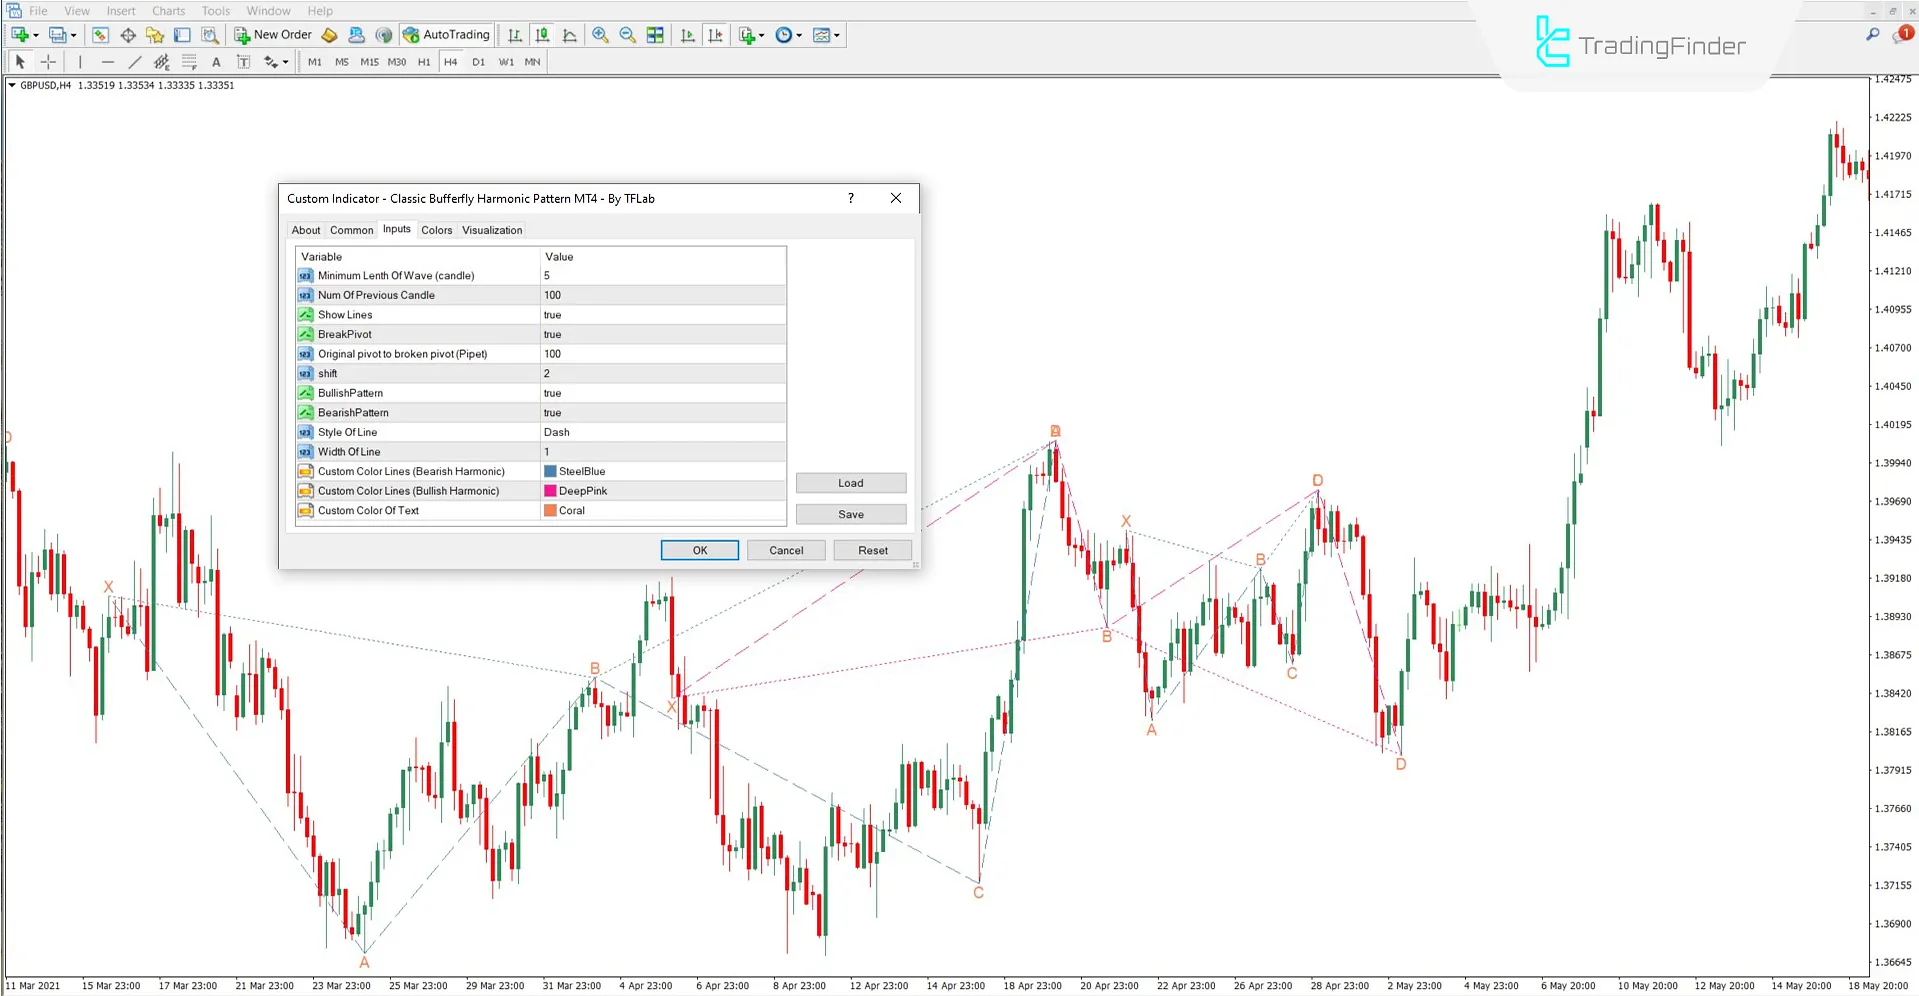The width and height of the screenshot is (1919, 996).
Task: Select the Draw Horizontal Line tool
Action: point(107,61)
